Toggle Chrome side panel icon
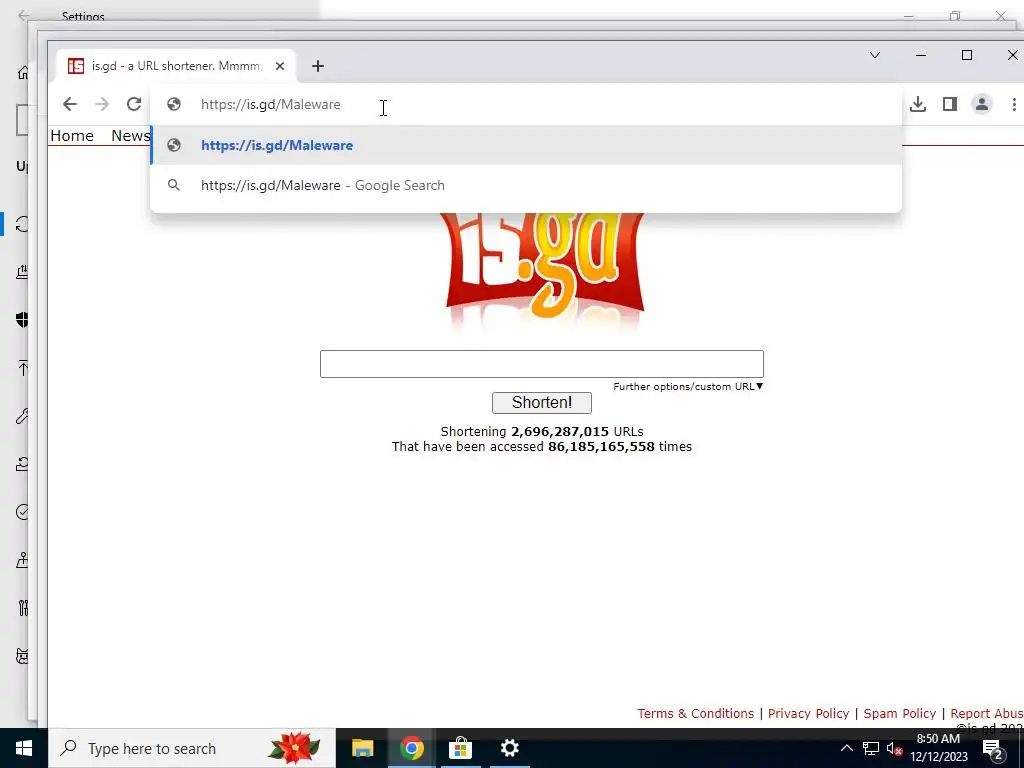Screen dimensions: 1024x768 point(950,104)
